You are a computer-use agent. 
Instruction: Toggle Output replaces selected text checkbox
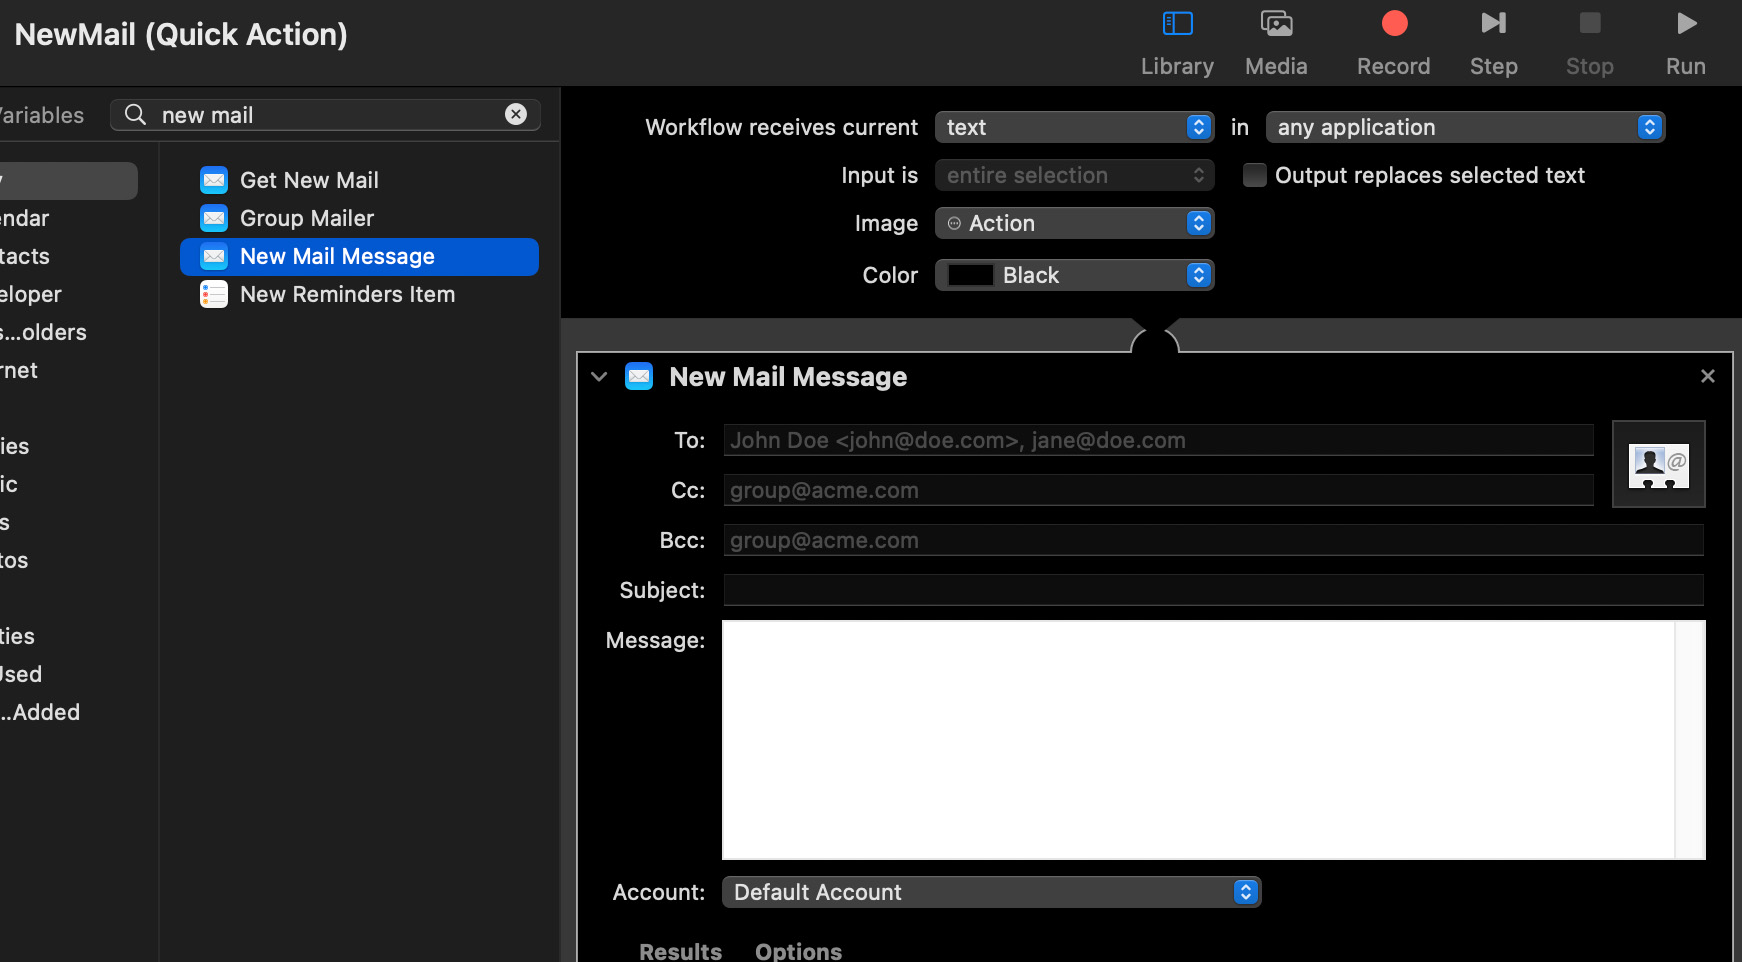click(x=1255, y=175)
